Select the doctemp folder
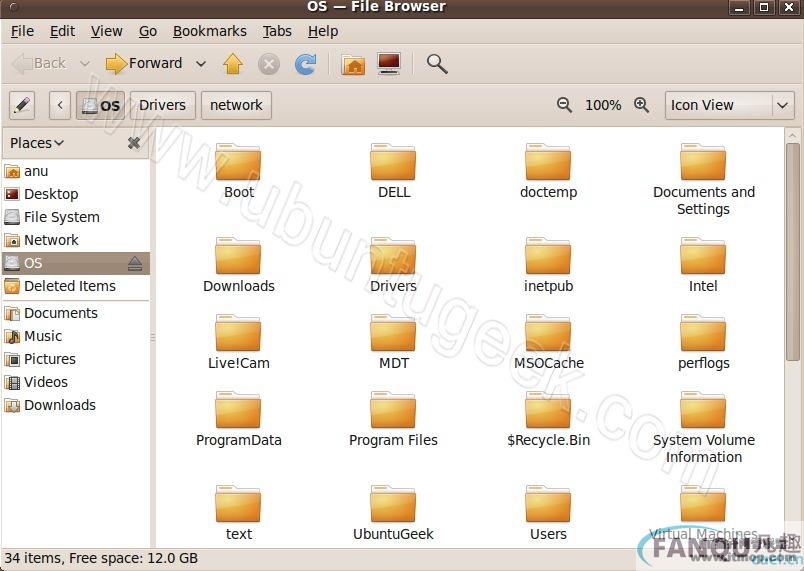 (x=548, y=171)
